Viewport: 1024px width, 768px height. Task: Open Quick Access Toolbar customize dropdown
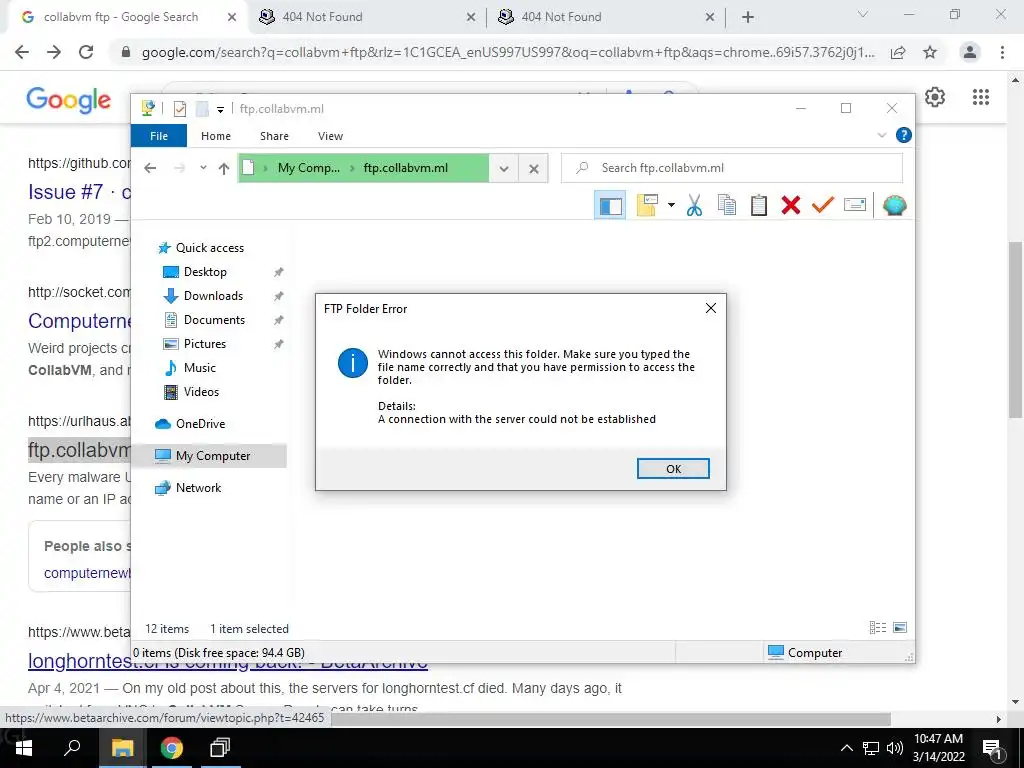point(221,110)
